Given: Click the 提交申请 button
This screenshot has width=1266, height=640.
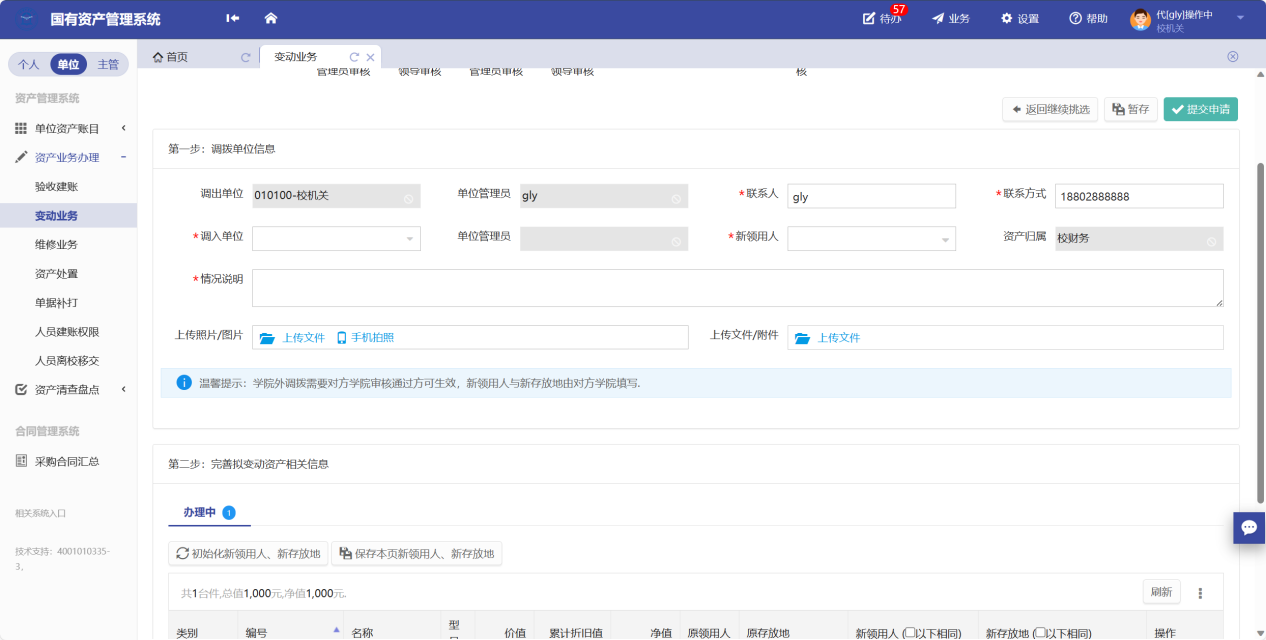Looking at the screenshot, I should (1200, 109).
